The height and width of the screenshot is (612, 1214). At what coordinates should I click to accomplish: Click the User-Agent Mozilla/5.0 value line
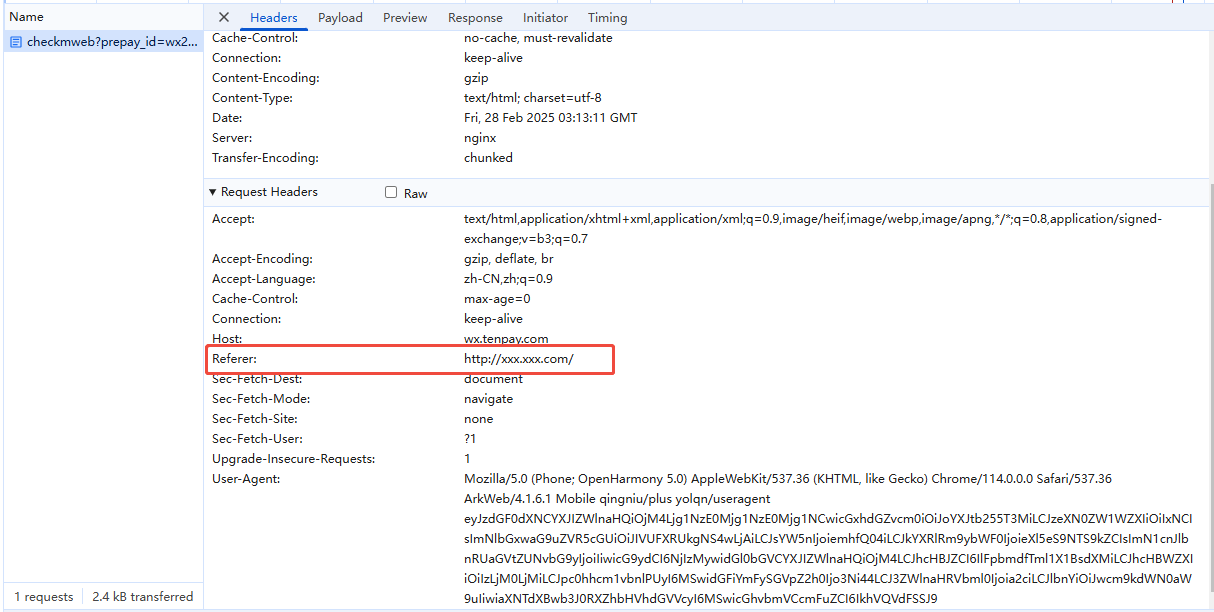(x=788, y=478)
